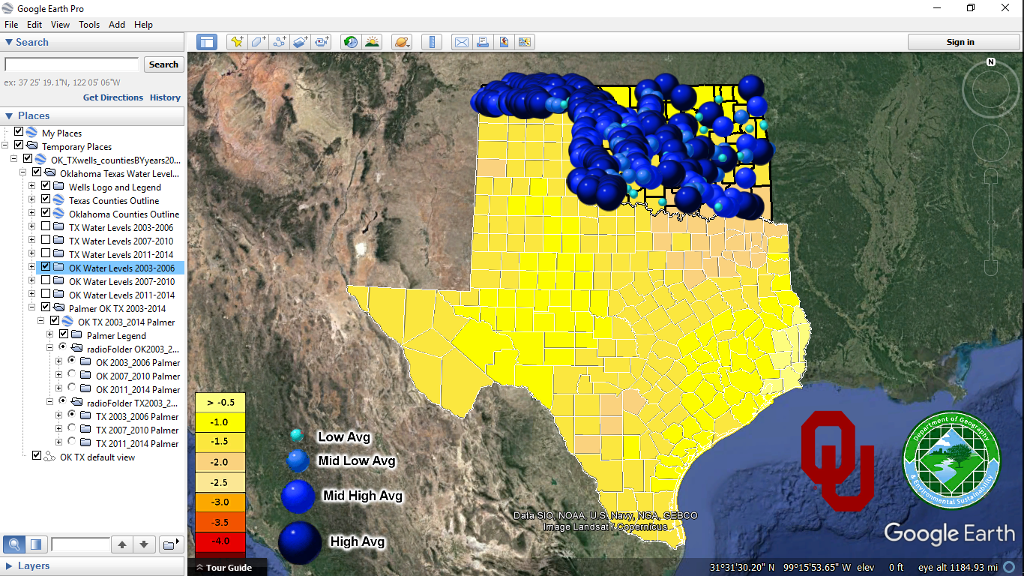1024x576 pixels.
Task: Enable TX Water Levels 2007-2010 checkbox
Action: tap(45, 240)
